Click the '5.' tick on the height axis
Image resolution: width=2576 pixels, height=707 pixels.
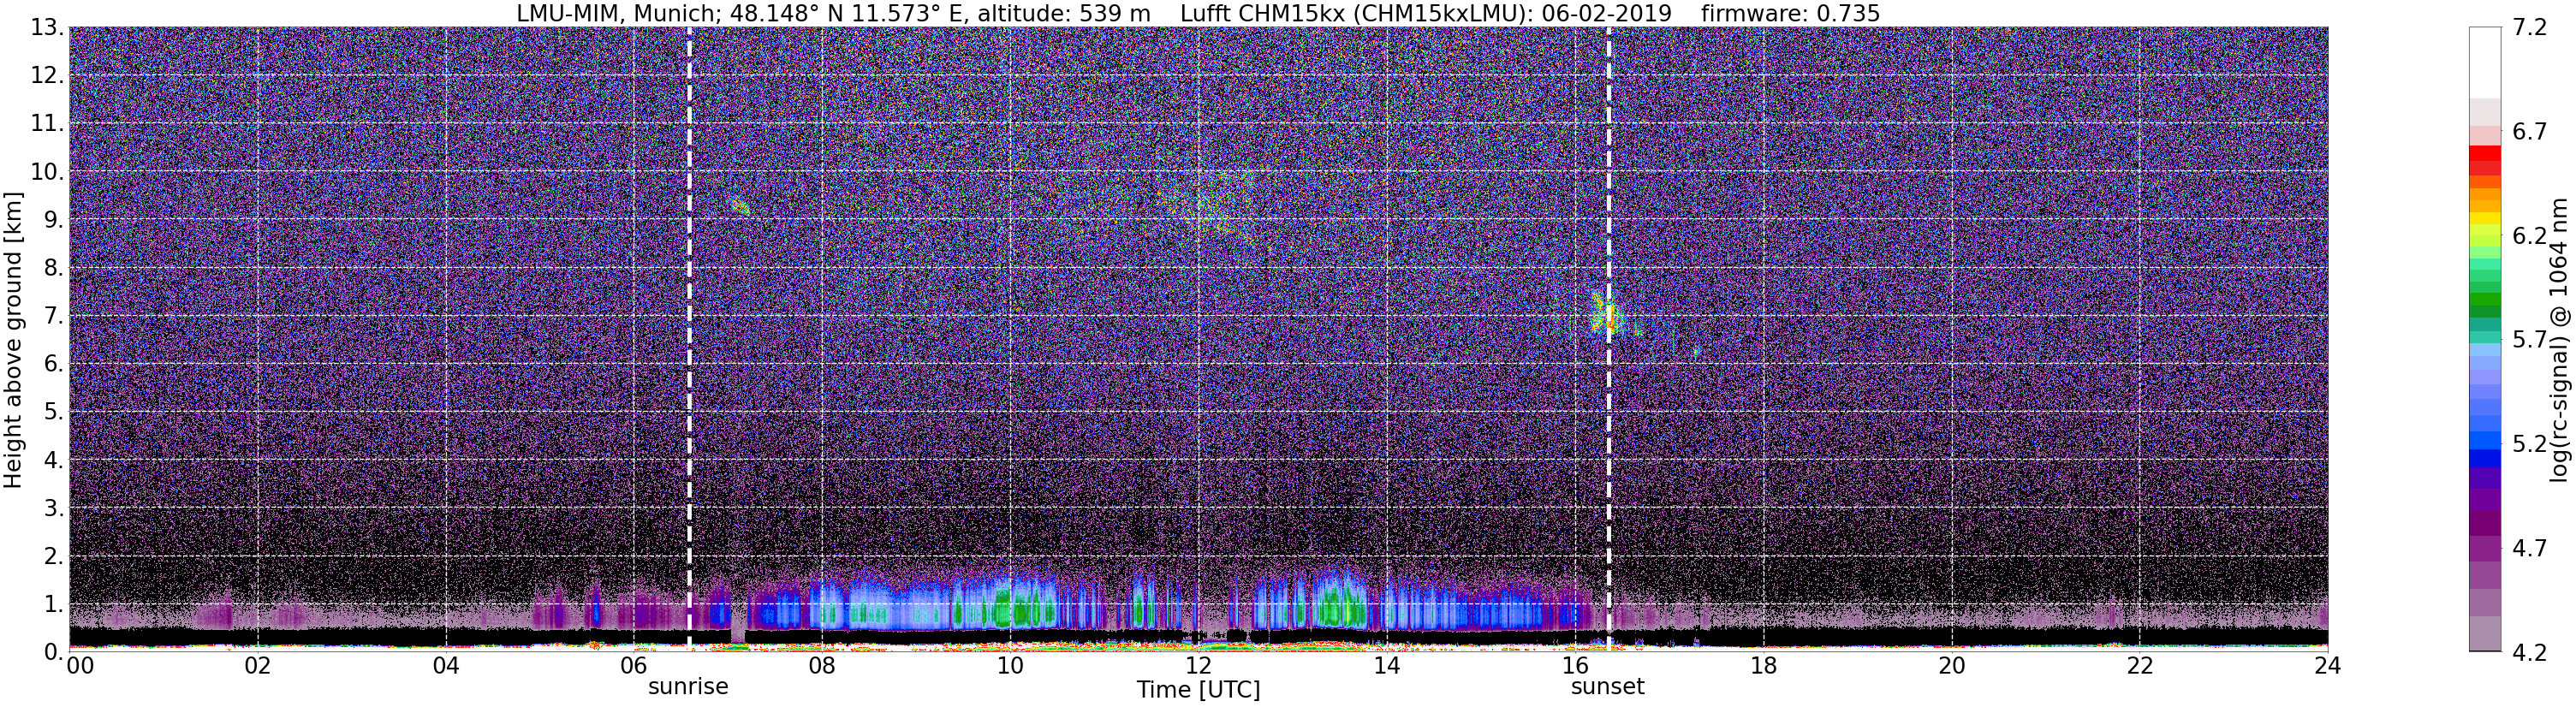click(54, 412)
